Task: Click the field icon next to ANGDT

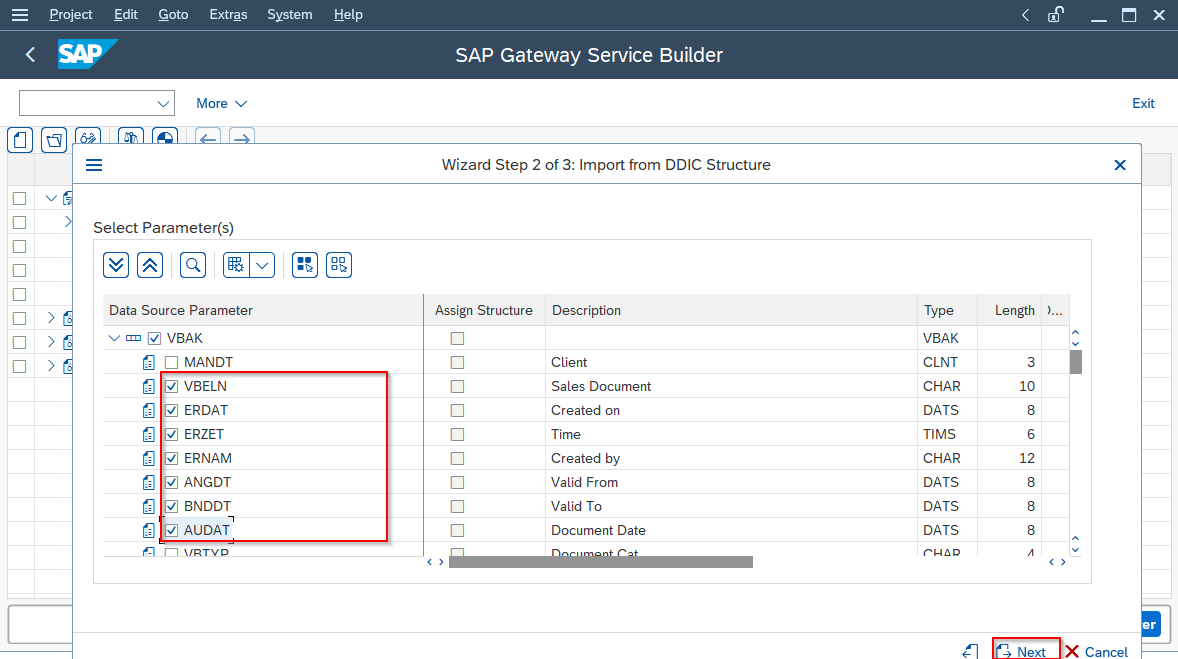Action: point(149,482)
